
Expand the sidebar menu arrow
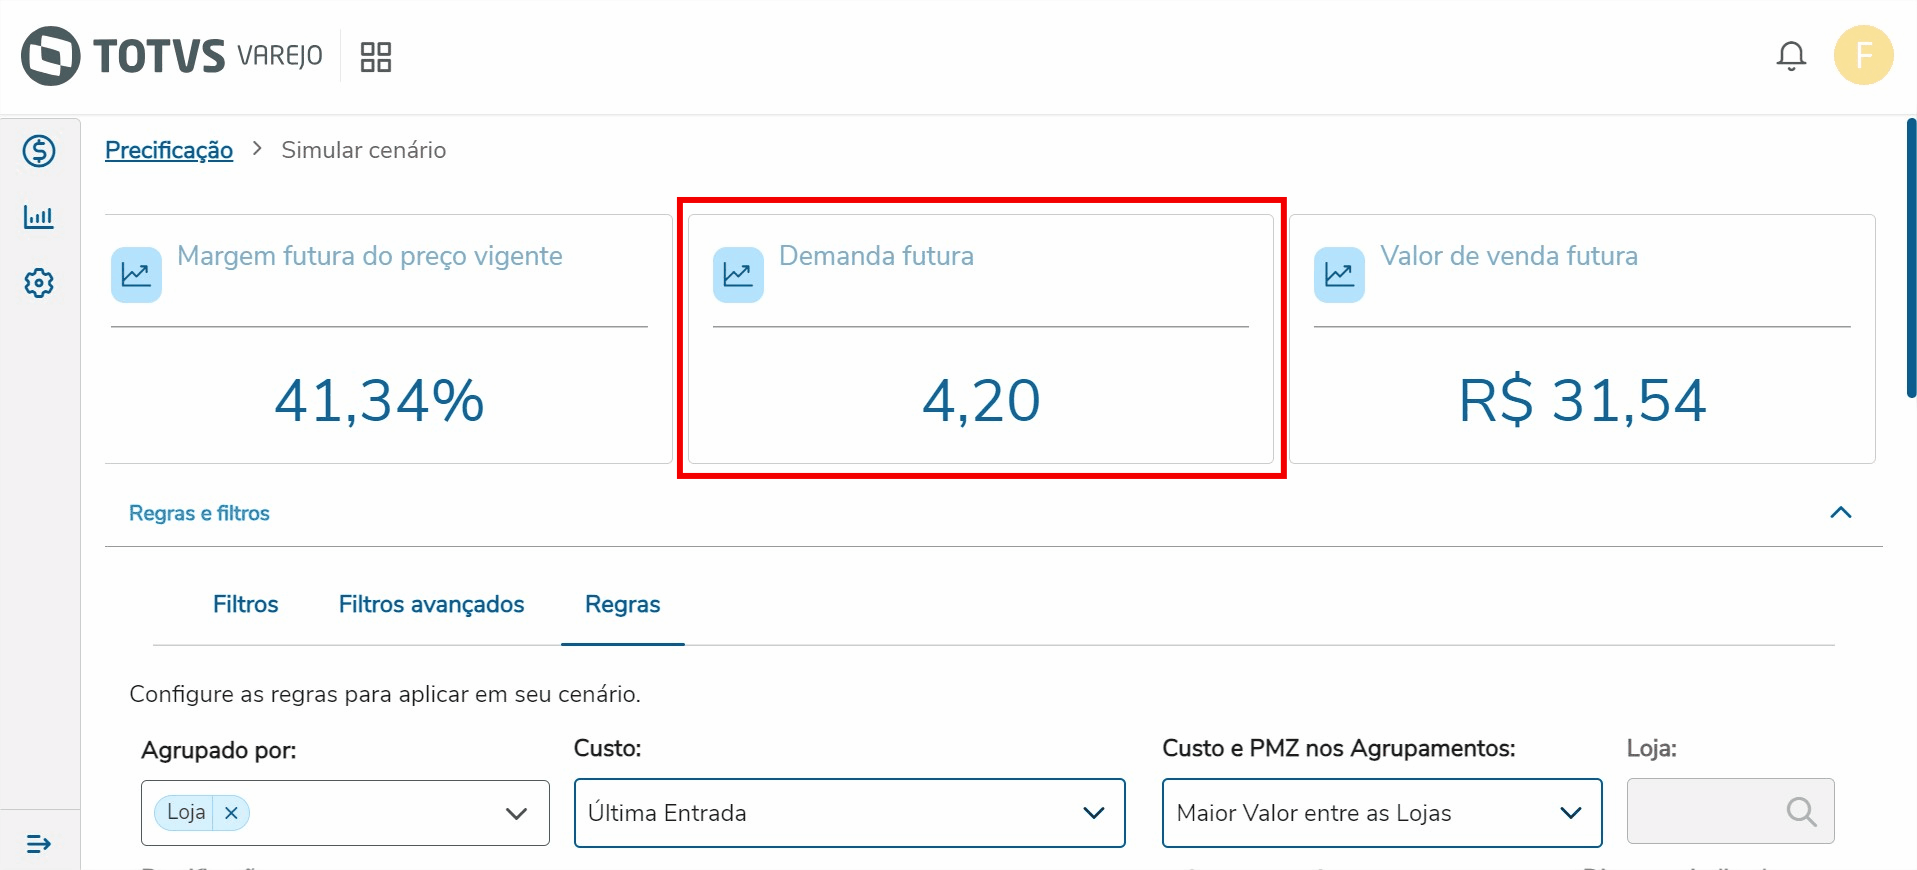coord(39,844)
